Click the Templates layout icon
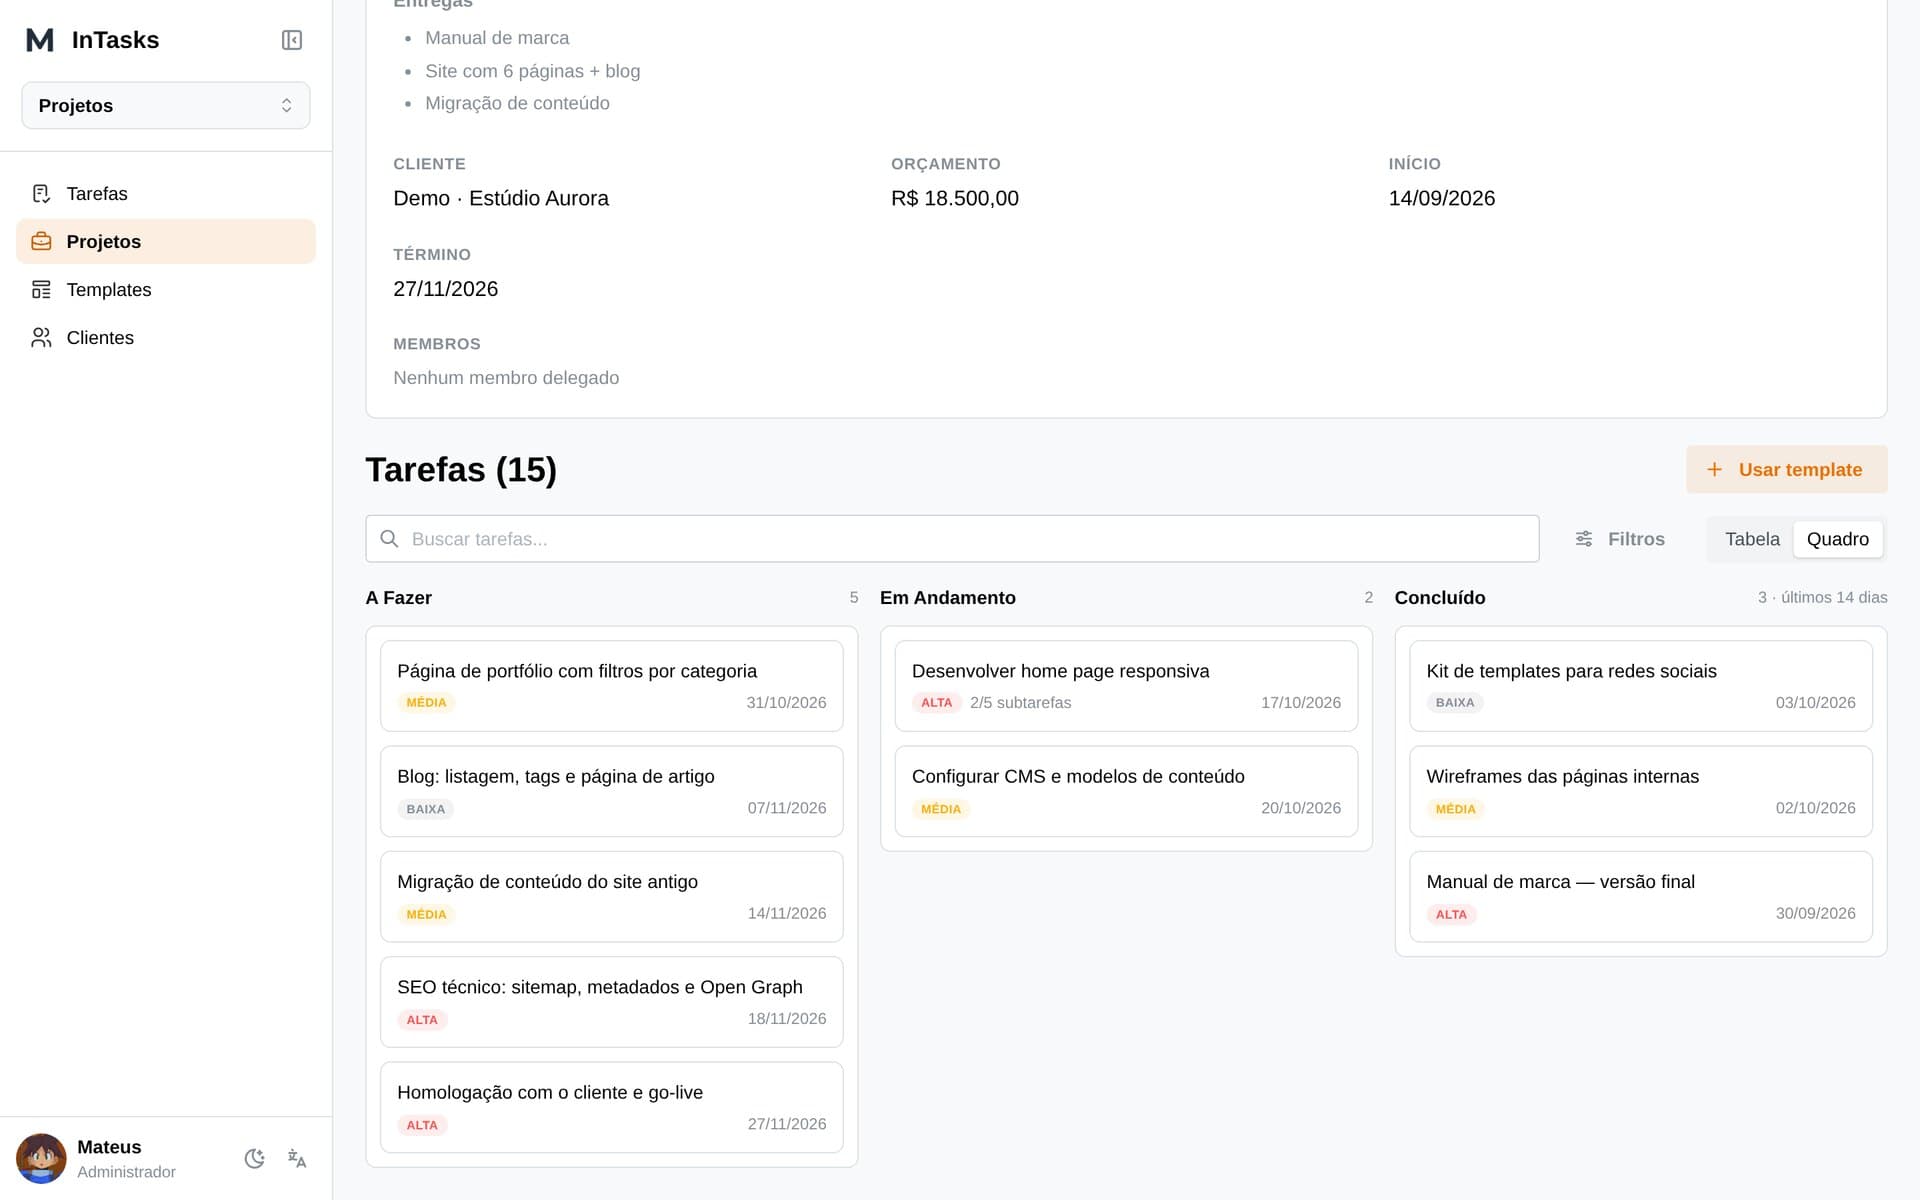This screenshot has width=1920, height=1200. [x=41, y=290]
